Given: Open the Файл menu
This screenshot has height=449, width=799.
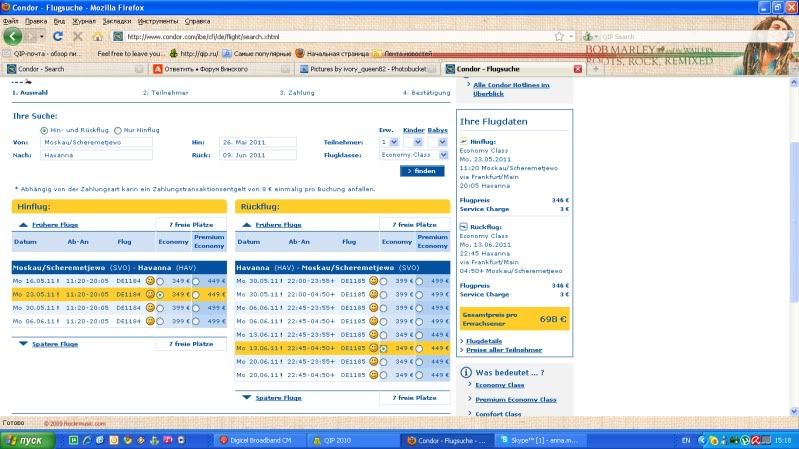Looking at the screenshot, I should (11, 21).
